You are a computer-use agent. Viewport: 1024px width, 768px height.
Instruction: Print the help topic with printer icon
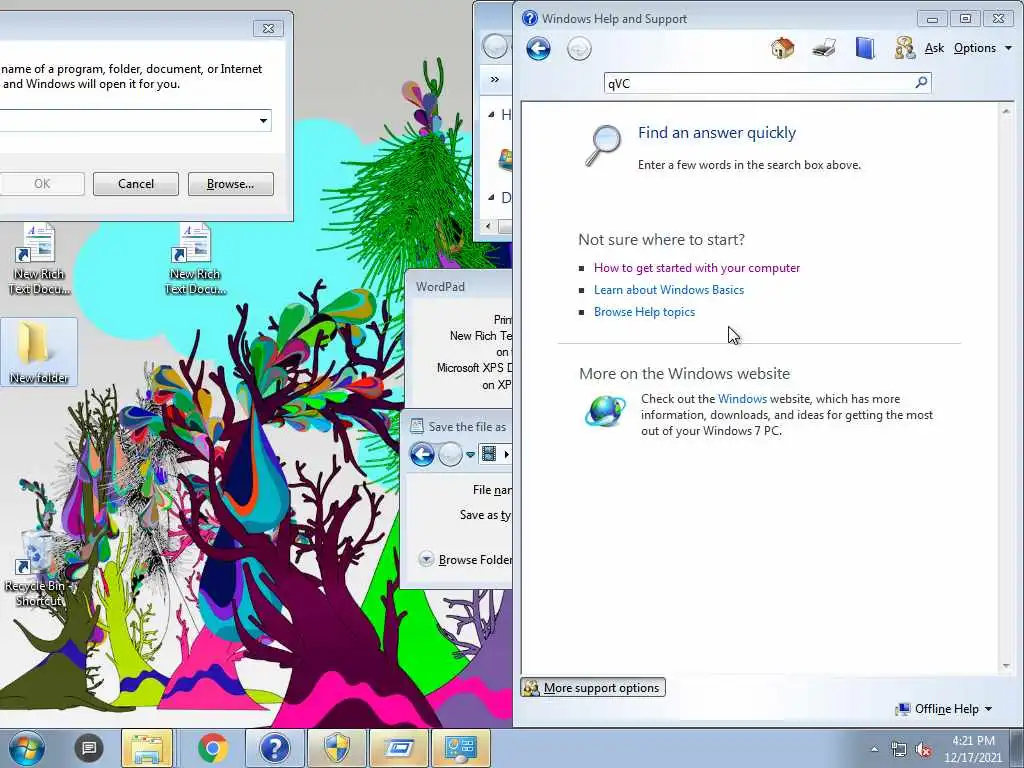(x=824, y=48)
